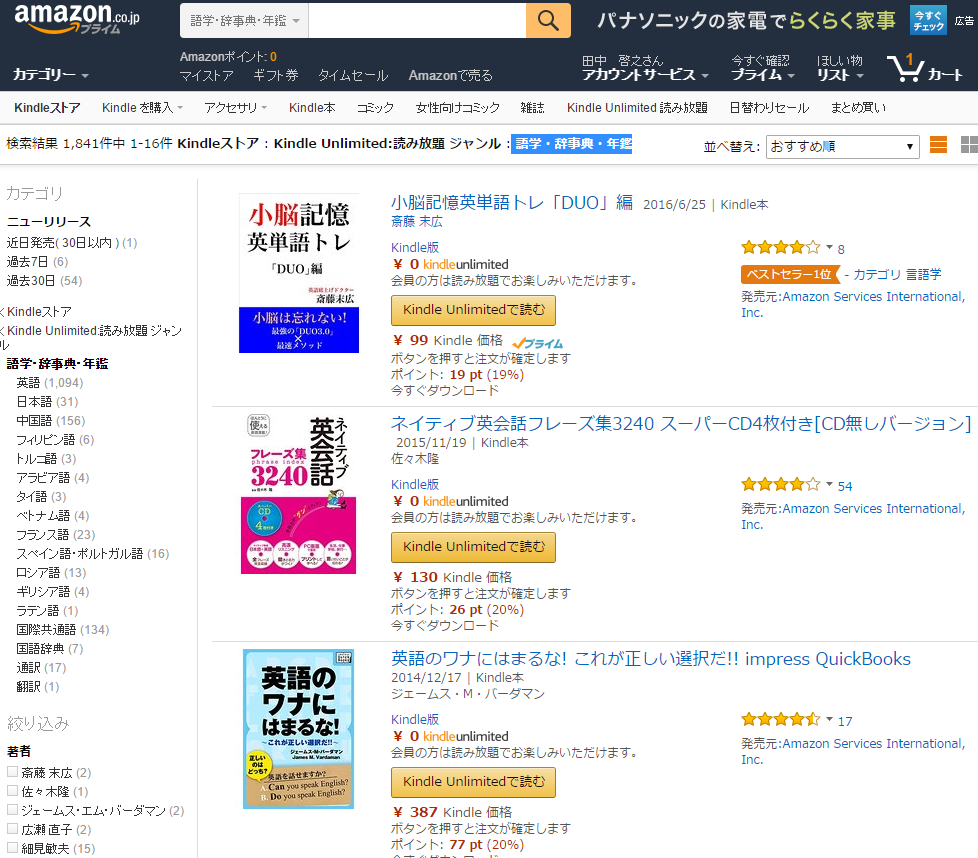
Task: Open Kindle Unlimited 読み放題 tab
Action: [637, 108]
